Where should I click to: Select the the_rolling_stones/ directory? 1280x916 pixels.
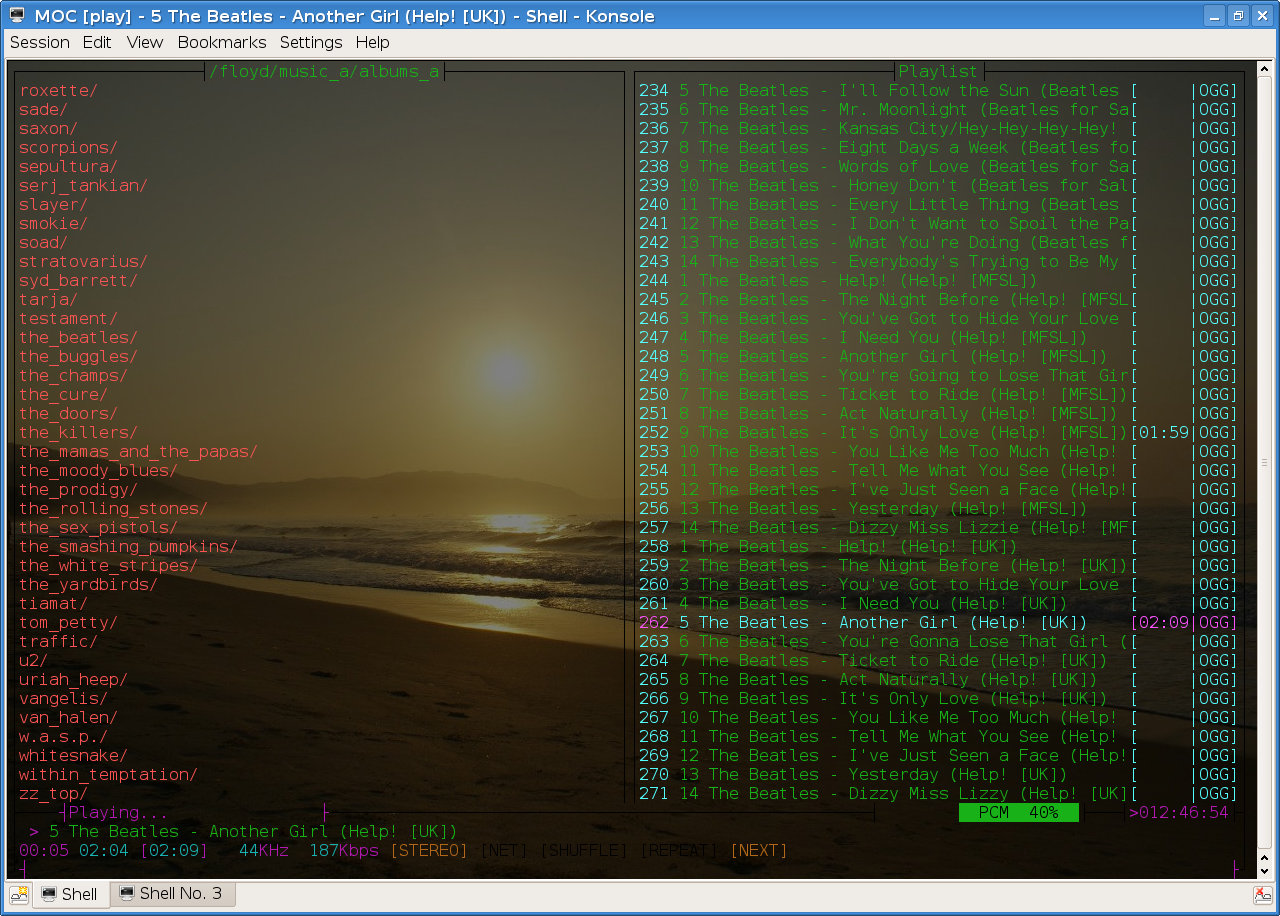(x=114, y=509)
